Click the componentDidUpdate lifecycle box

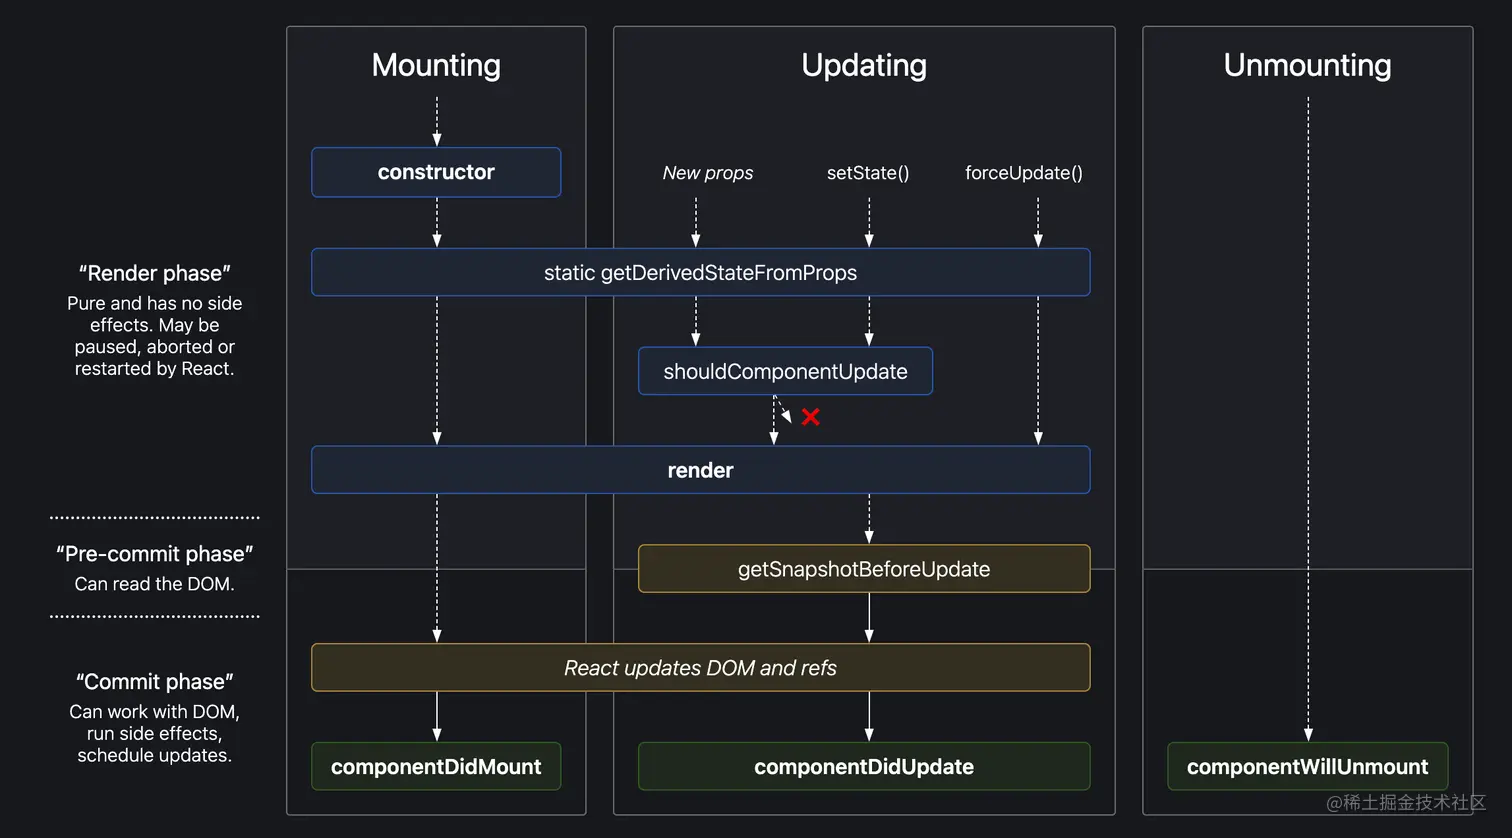point(864,767)
